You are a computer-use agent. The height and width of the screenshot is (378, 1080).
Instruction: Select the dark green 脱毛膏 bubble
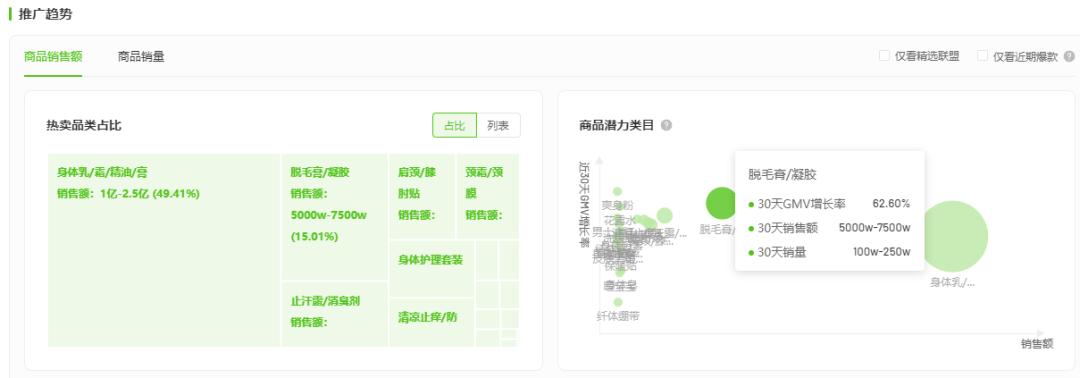tap(721, 202)
